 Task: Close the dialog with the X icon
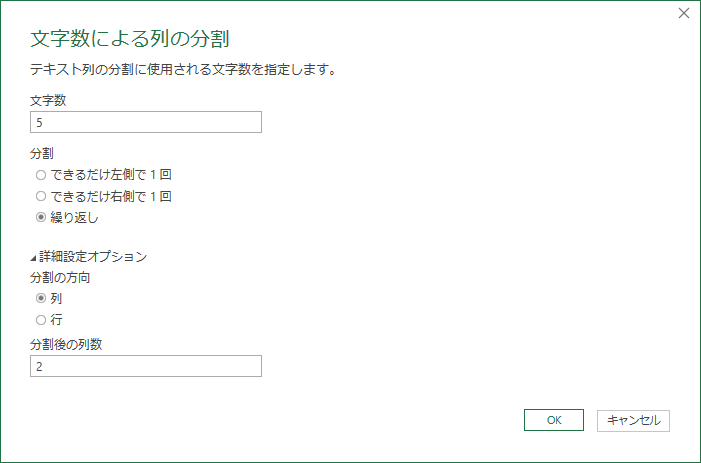[684, 13]
